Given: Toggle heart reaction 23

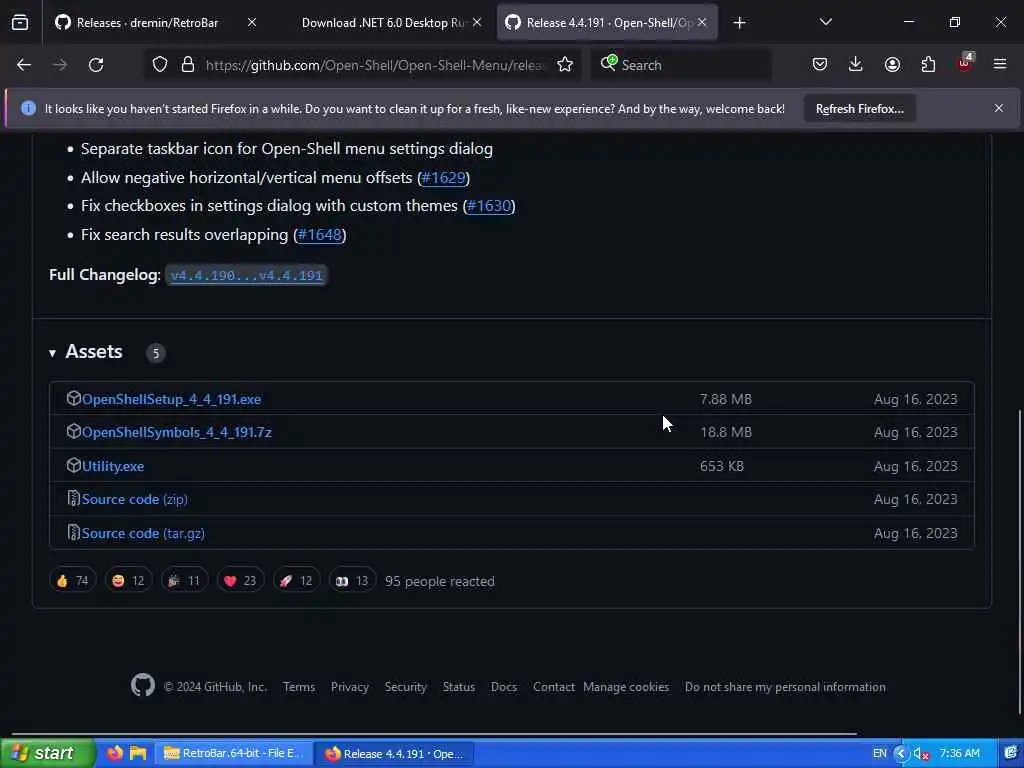Looking at the screenshot, I should 240,581.
